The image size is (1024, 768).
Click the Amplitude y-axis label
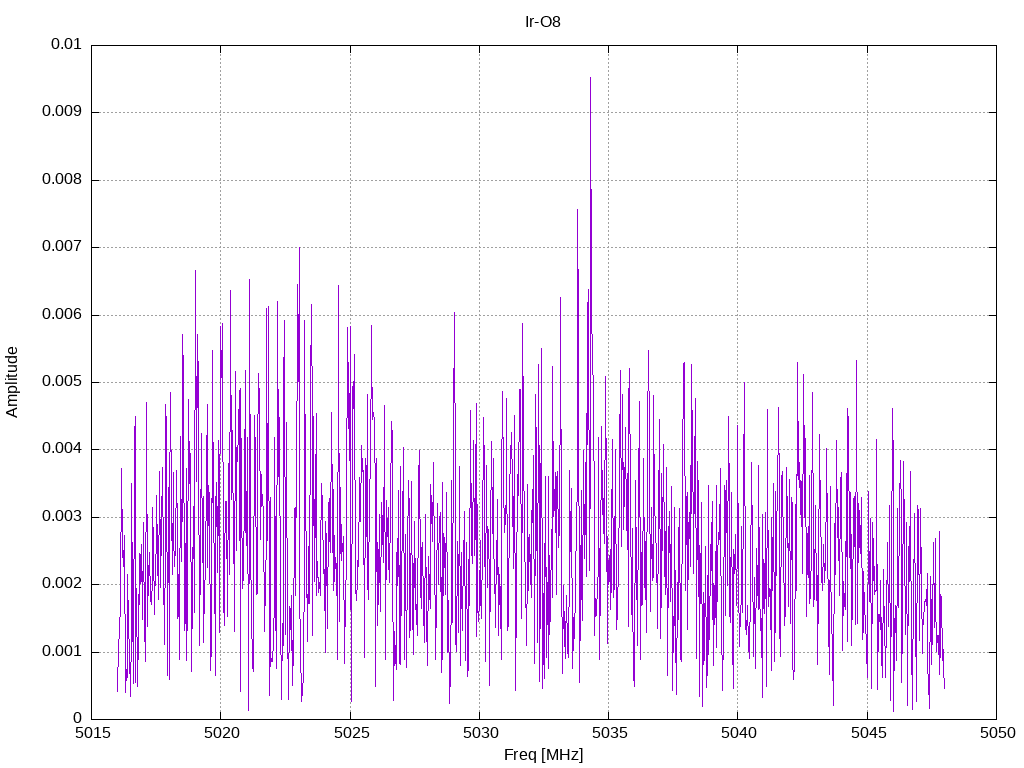click(x=12, y=382)
